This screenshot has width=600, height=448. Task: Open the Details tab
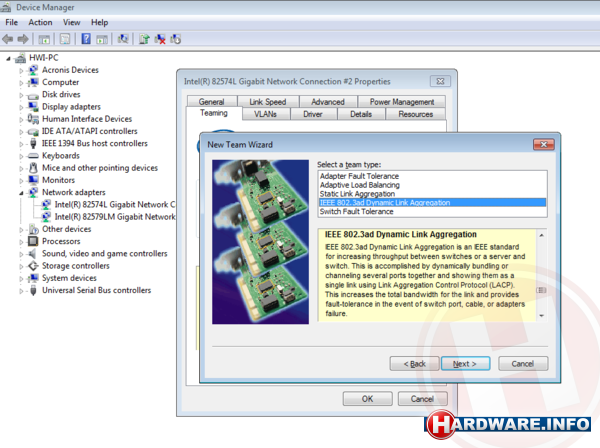[x=361, y=114]
